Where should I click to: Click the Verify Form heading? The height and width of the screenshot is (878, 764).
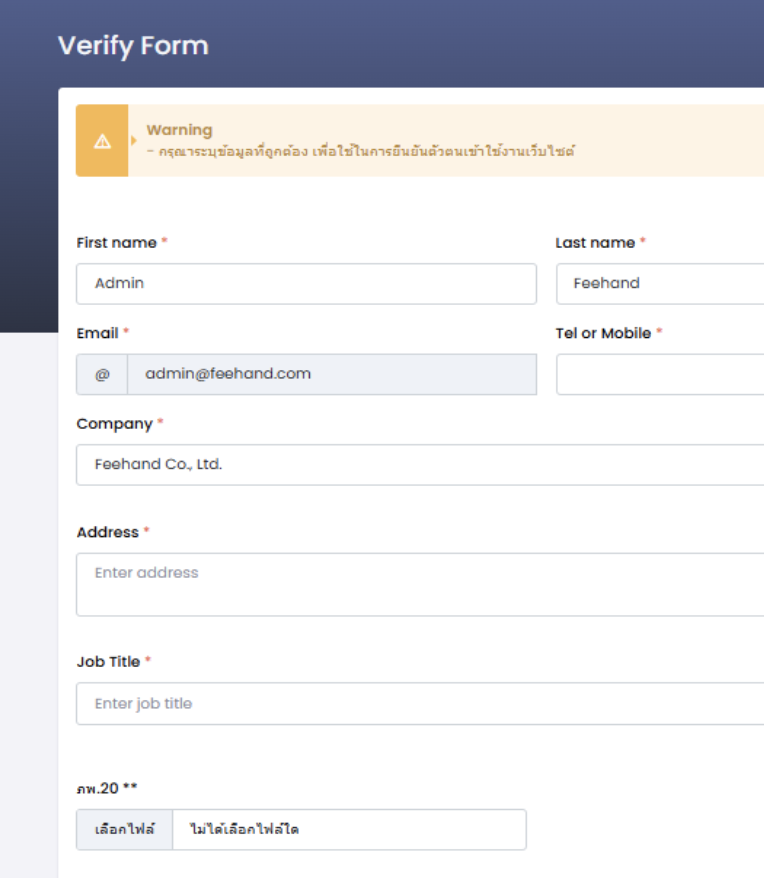point(133,46)
